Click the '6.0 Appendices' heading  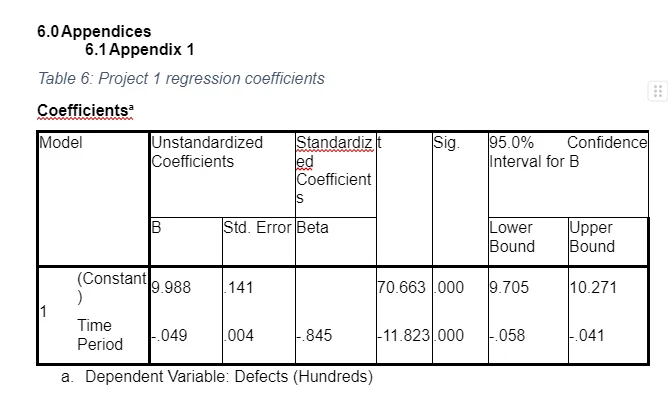[x=94, y=32]
